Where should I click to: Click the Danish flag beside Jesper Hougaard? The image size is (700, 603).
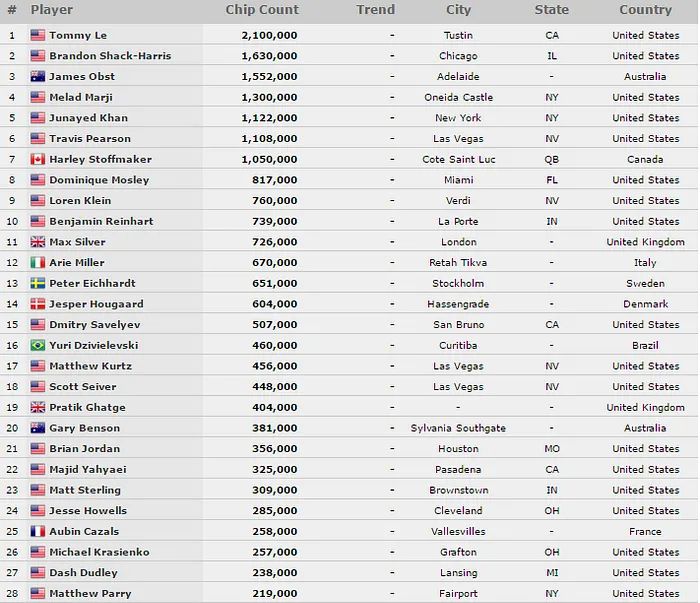pyautogui.click(x=38, y=304)
